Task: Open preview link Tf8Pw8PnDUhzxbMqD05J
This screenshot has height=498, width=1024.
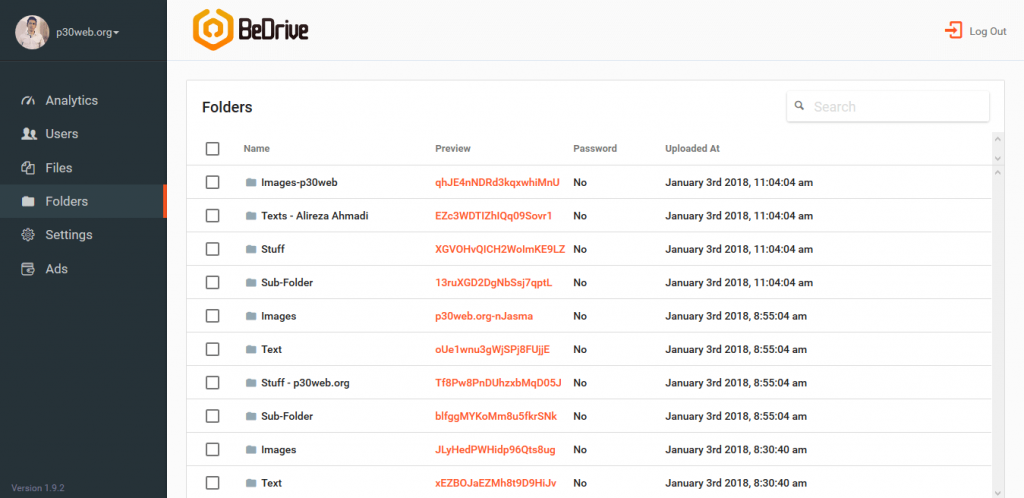Action: click(498, 382)
